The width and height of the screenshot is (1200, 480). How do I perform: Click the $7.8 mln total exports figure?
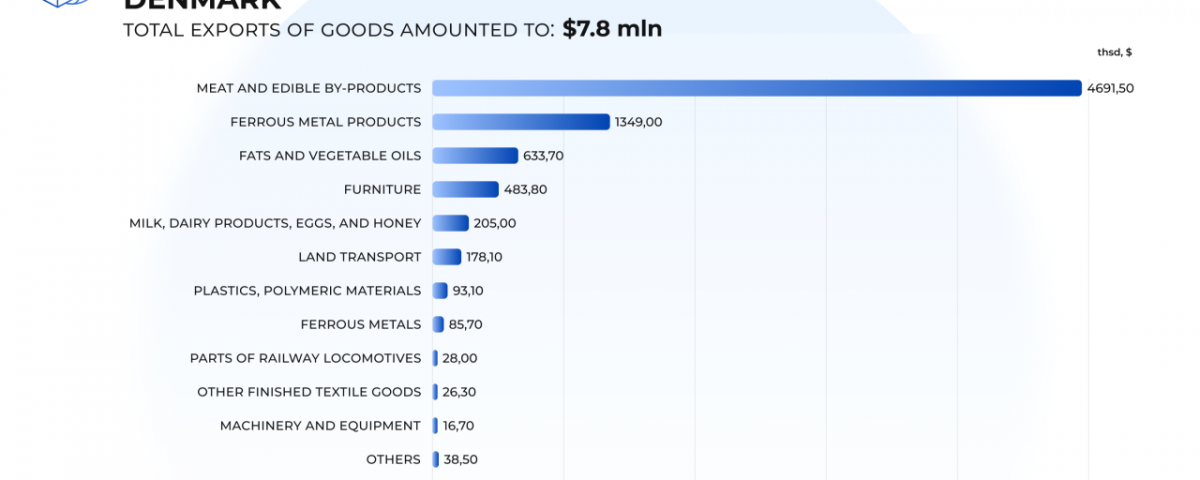[x=612, y=29]
